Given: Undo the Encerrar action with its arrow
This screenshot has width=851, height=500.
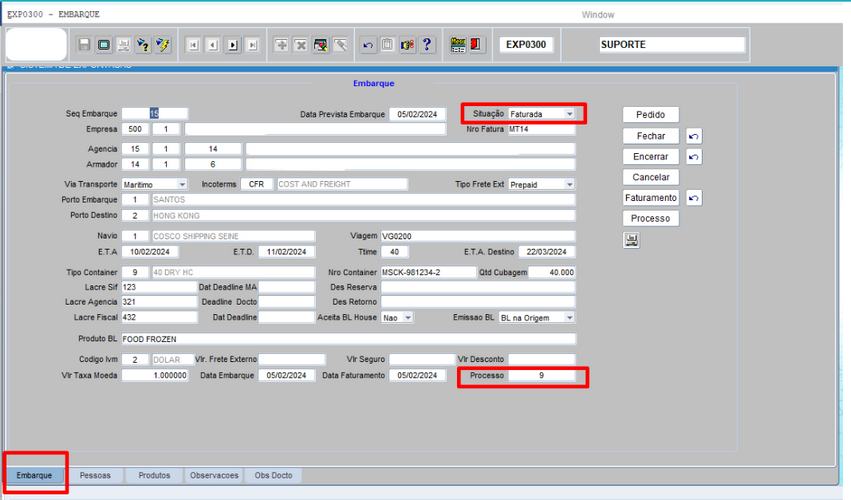Looking at the screenshot, I should tap(694, 157).
